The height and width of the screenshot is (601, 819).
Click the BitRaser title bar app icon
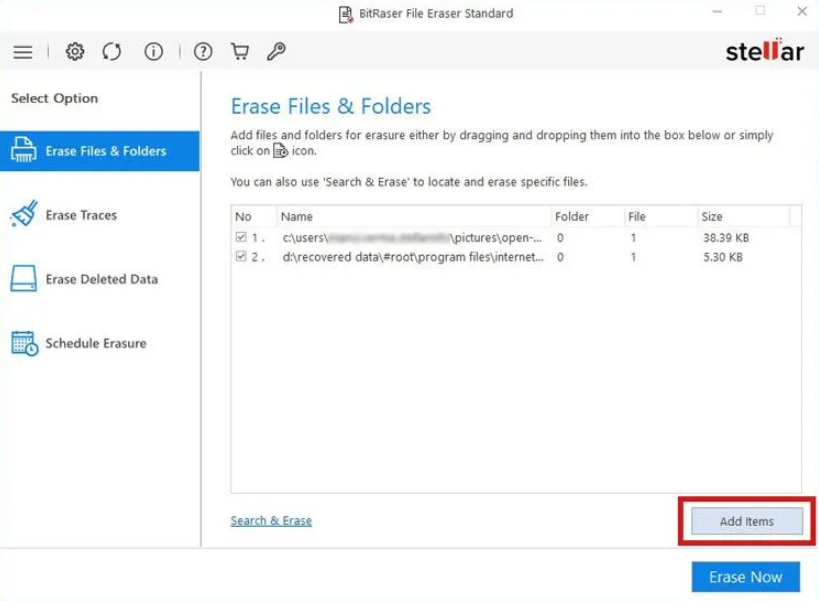pyautogui.click(x=345, y=14)
